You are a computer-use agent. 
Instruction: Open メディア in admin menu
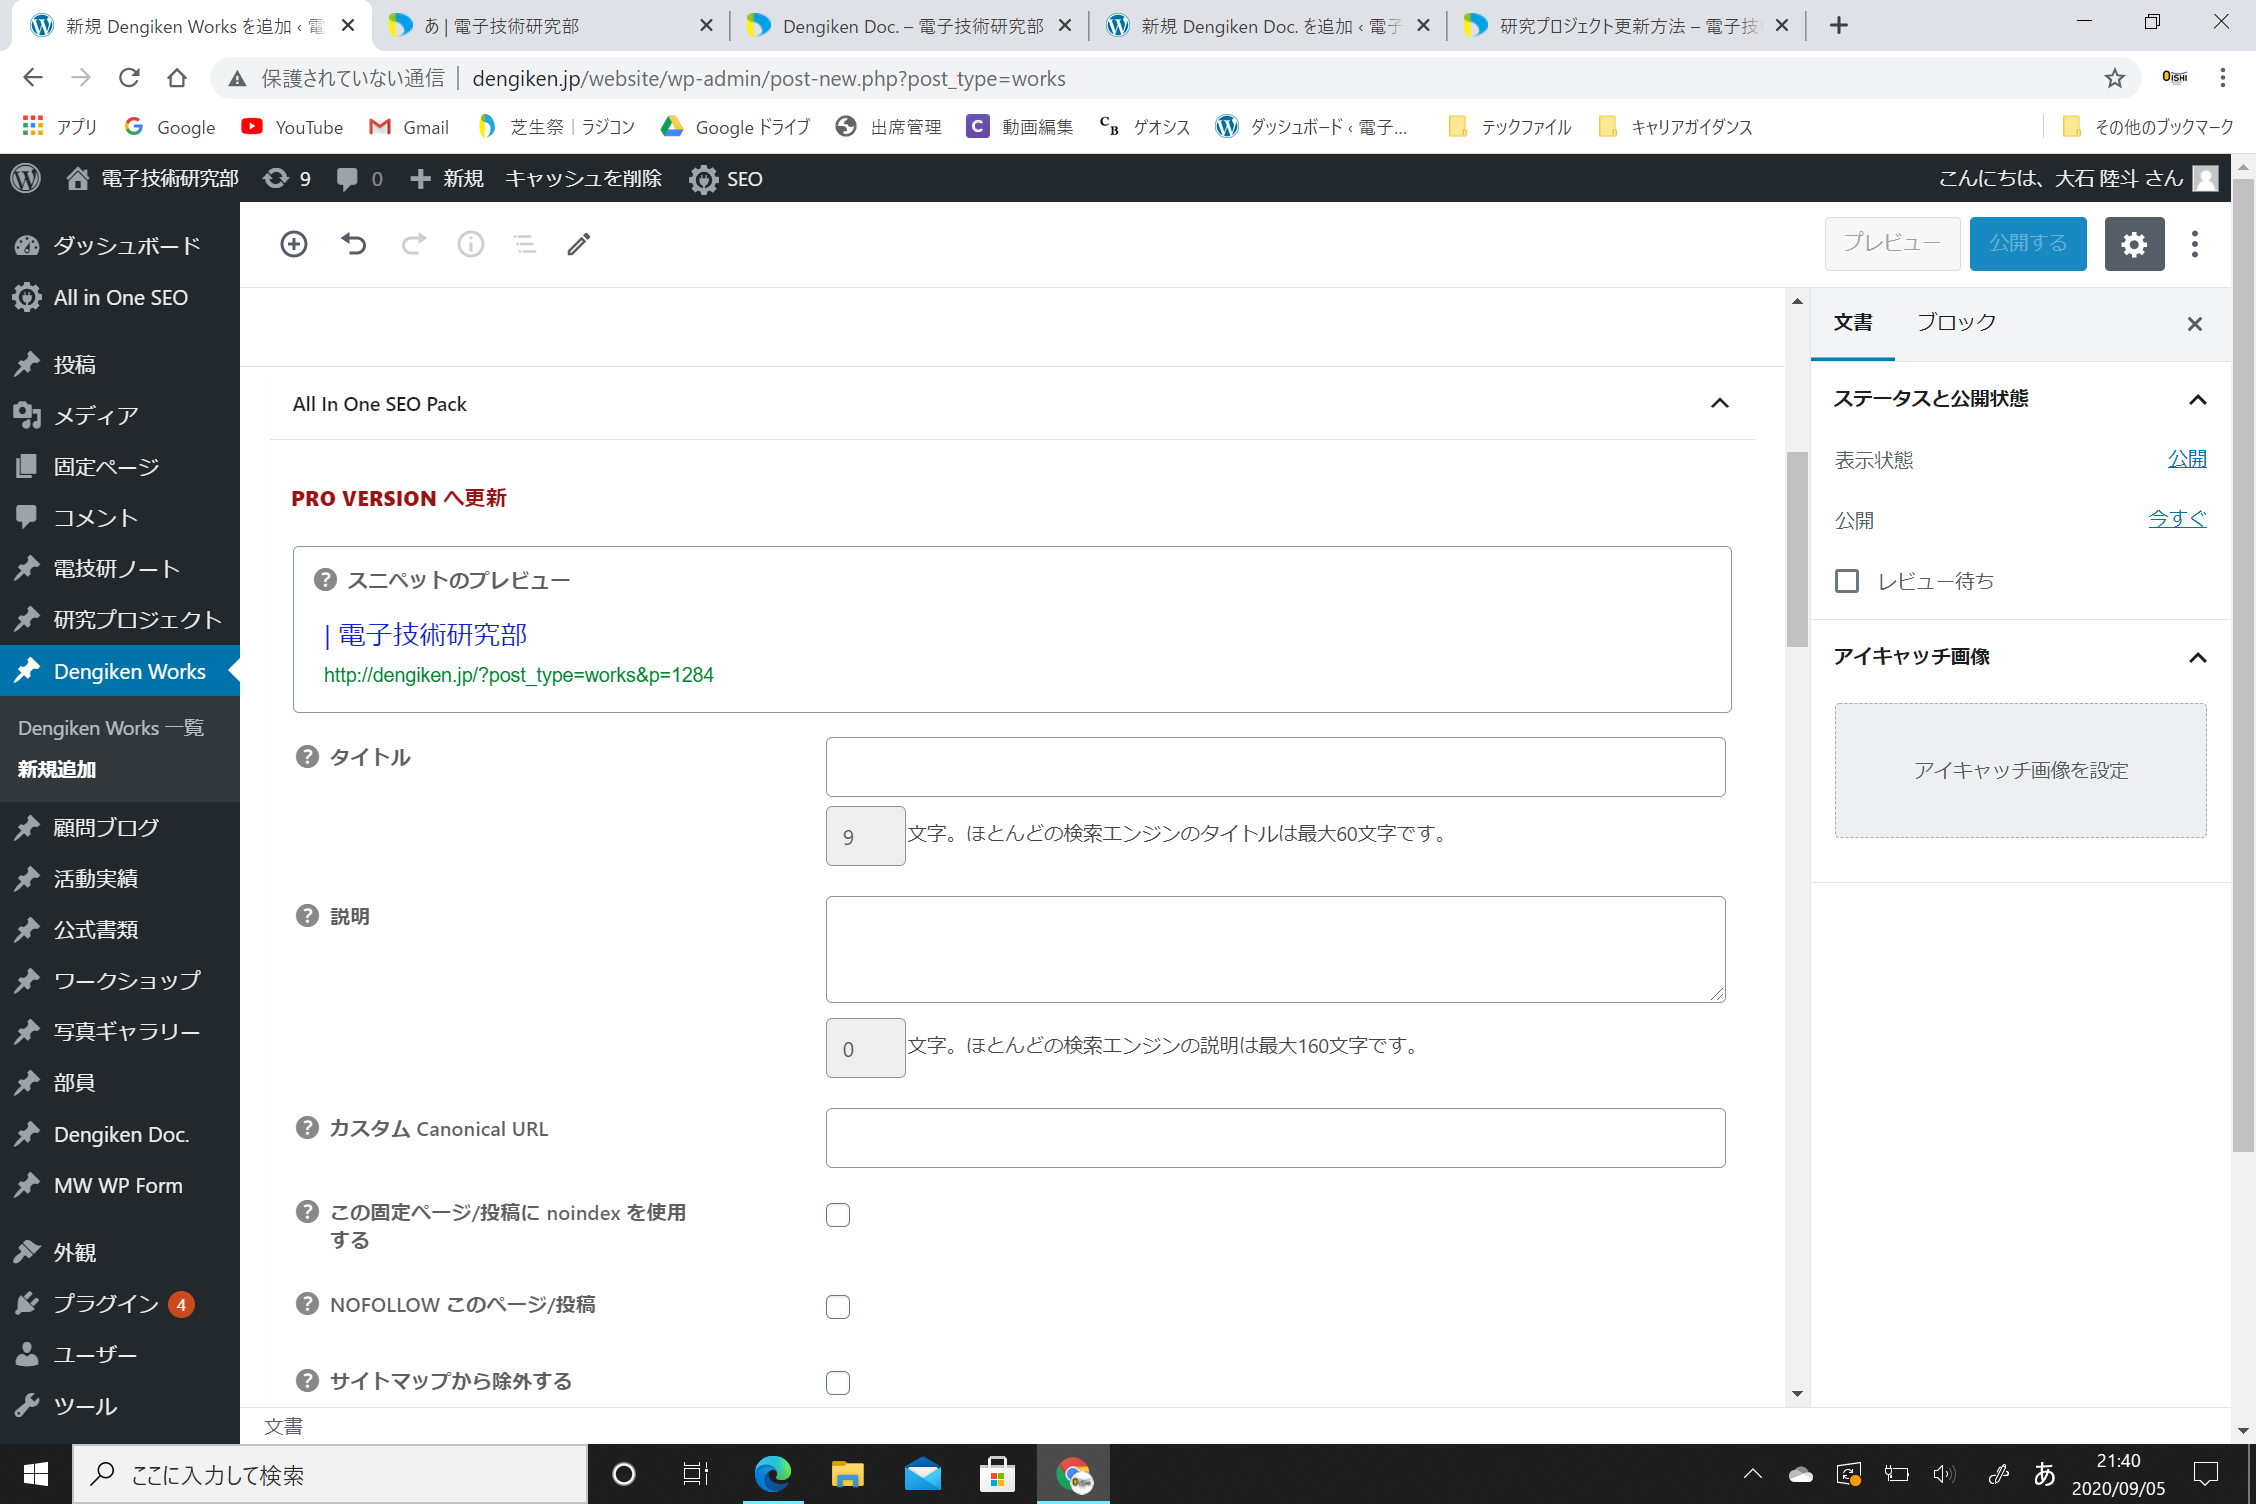tap(120, 415)
